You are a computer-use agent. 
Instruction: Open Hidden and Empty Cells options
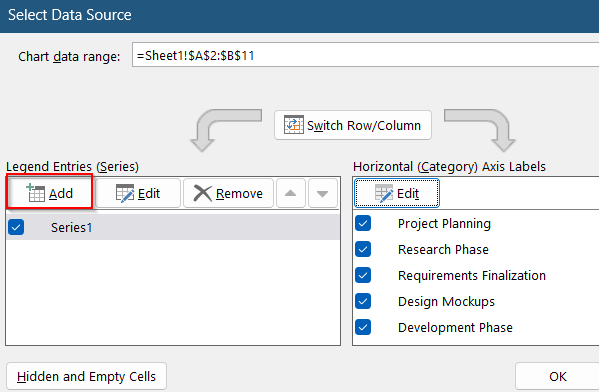coord(86,376)
